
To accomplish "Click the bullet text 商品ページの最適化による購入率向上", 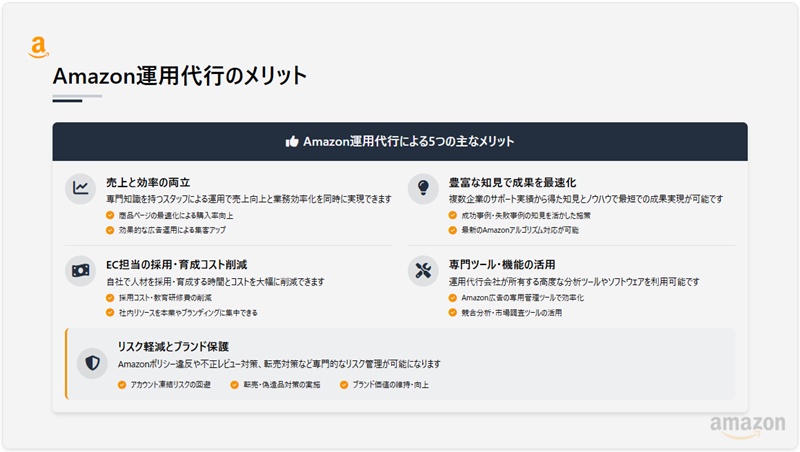I will tap(176, 215).
